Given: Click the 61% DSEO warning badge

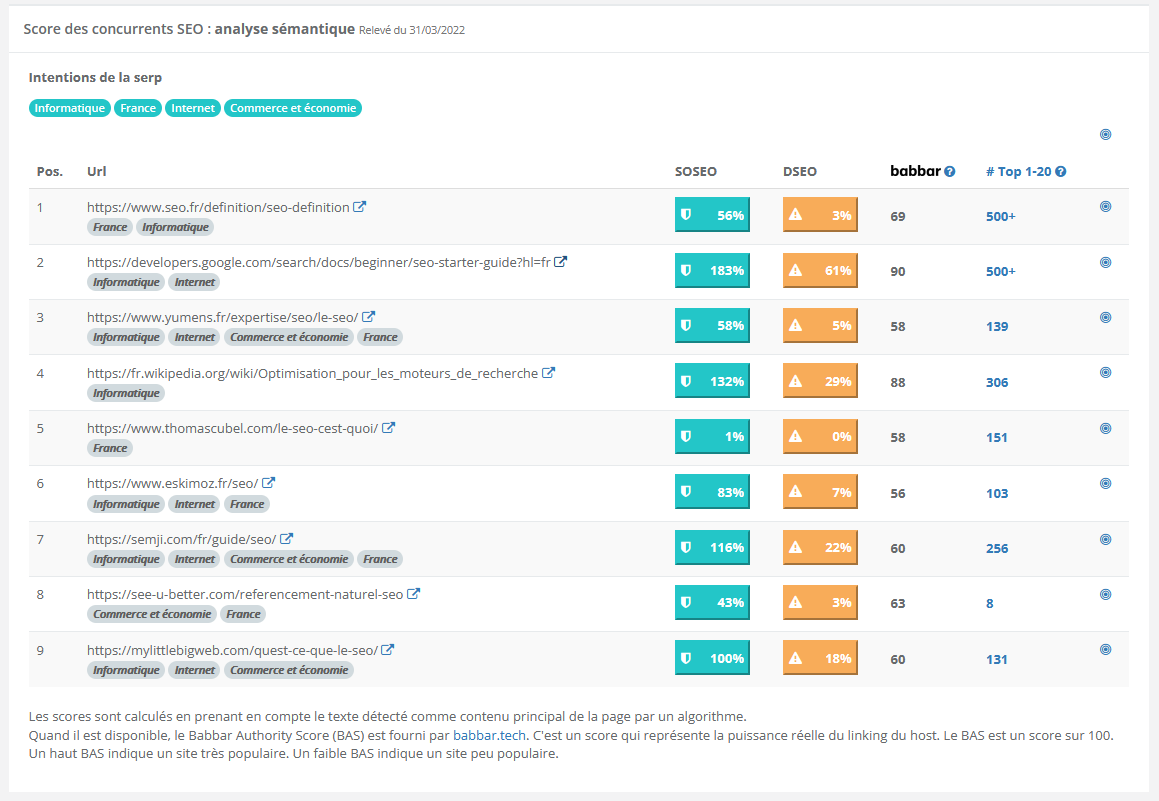Looking at the screenshot, I should pos(820,271).
